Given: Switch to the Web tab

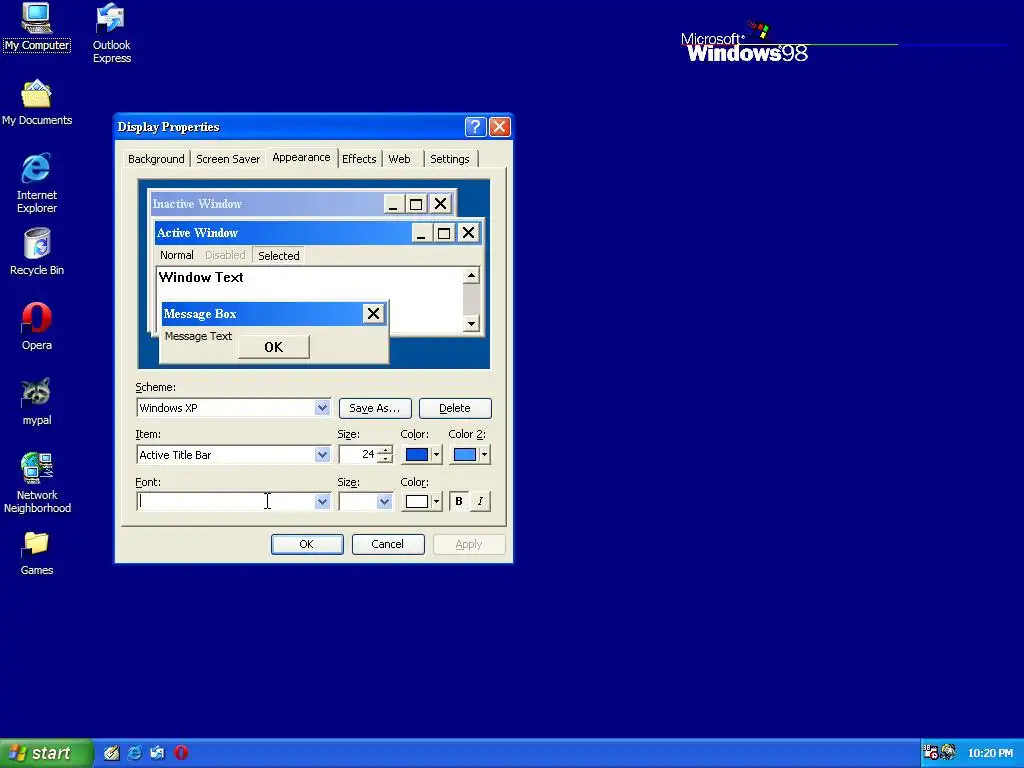Looking at the screenshot, I should [400, 159].
